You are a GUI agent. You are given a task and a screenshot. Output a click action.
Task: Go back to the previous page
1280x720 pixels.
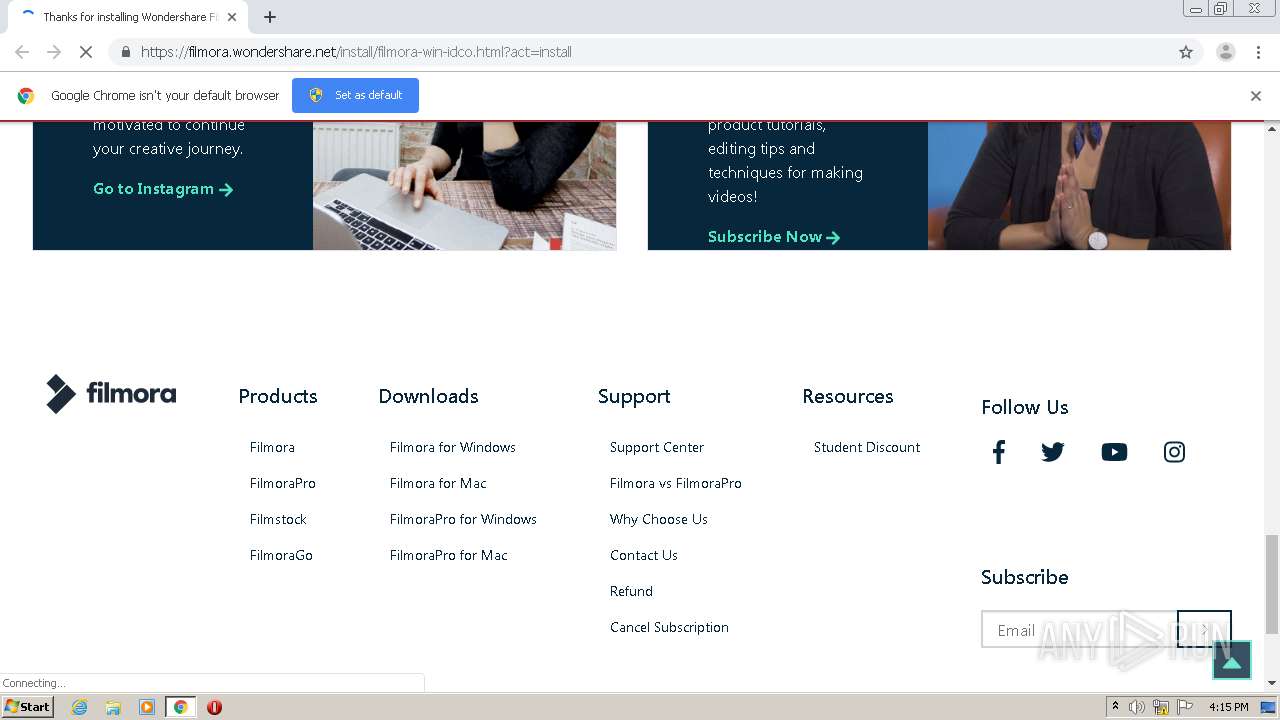22,52
